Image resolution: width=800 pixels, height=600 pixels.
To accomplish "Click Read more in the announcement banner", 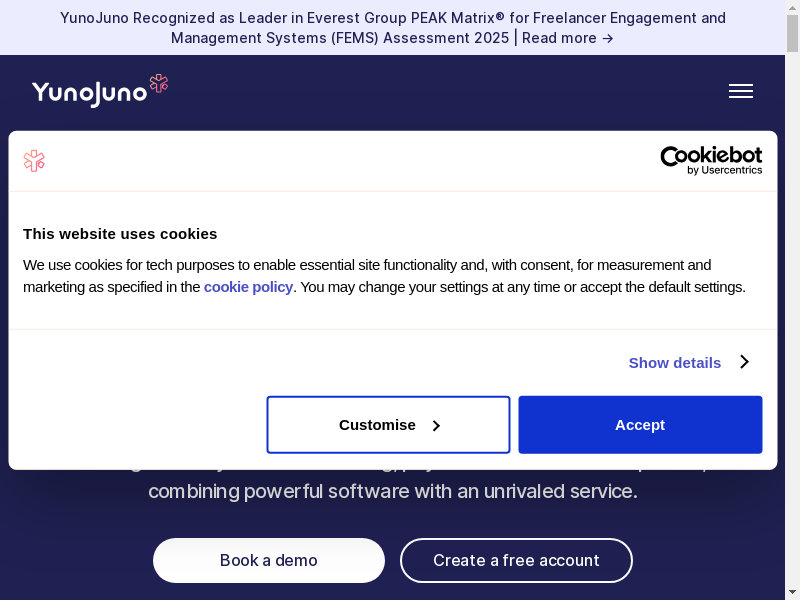I will pyautogui.click(x=558, y=38).
